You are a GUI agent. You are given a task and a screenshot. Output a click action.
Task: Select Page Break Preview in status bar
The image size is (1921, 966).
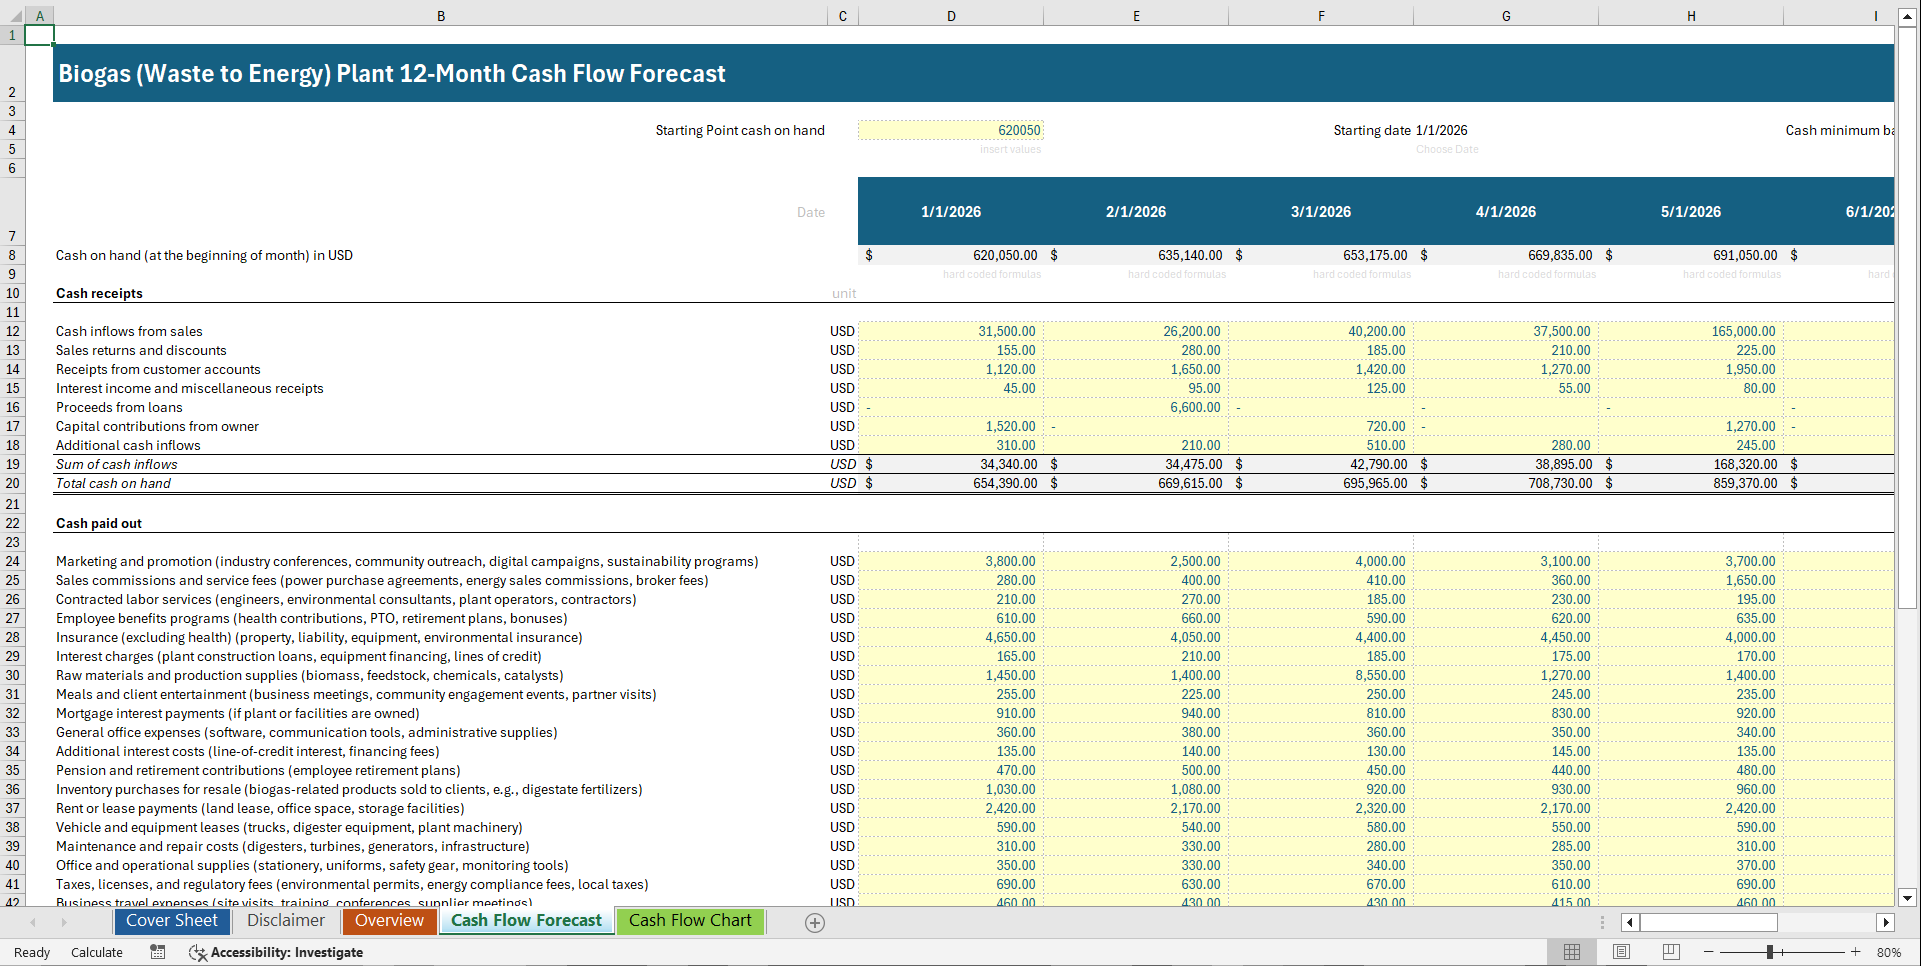1670,952
